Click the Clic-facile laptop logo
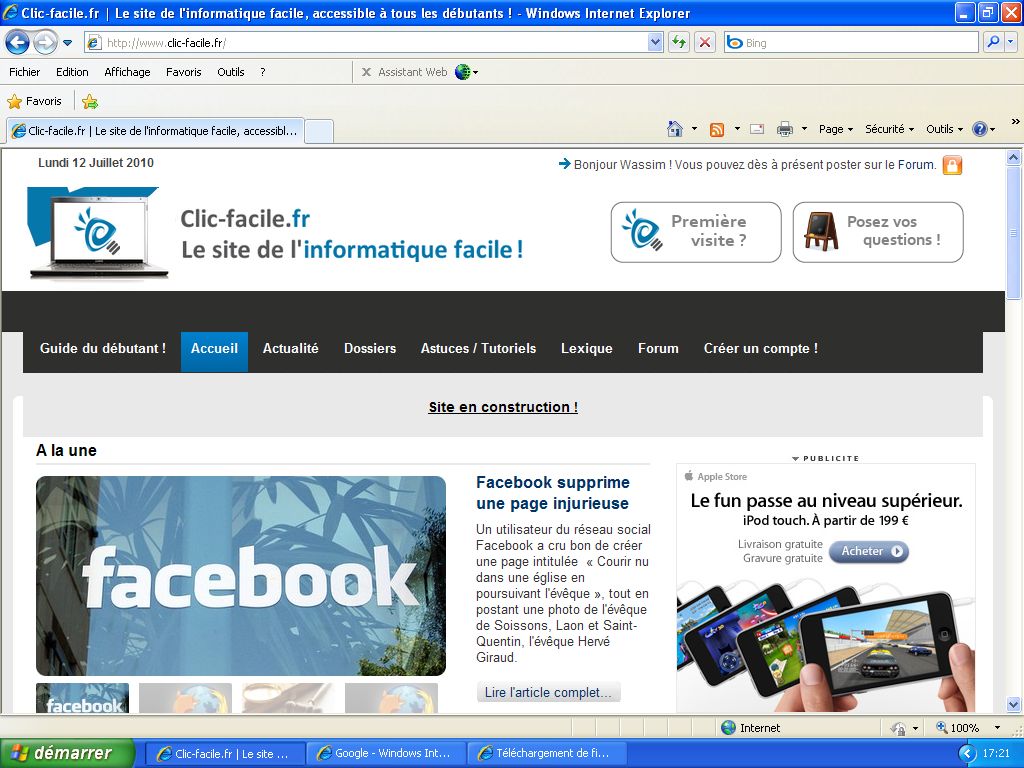 98,233
